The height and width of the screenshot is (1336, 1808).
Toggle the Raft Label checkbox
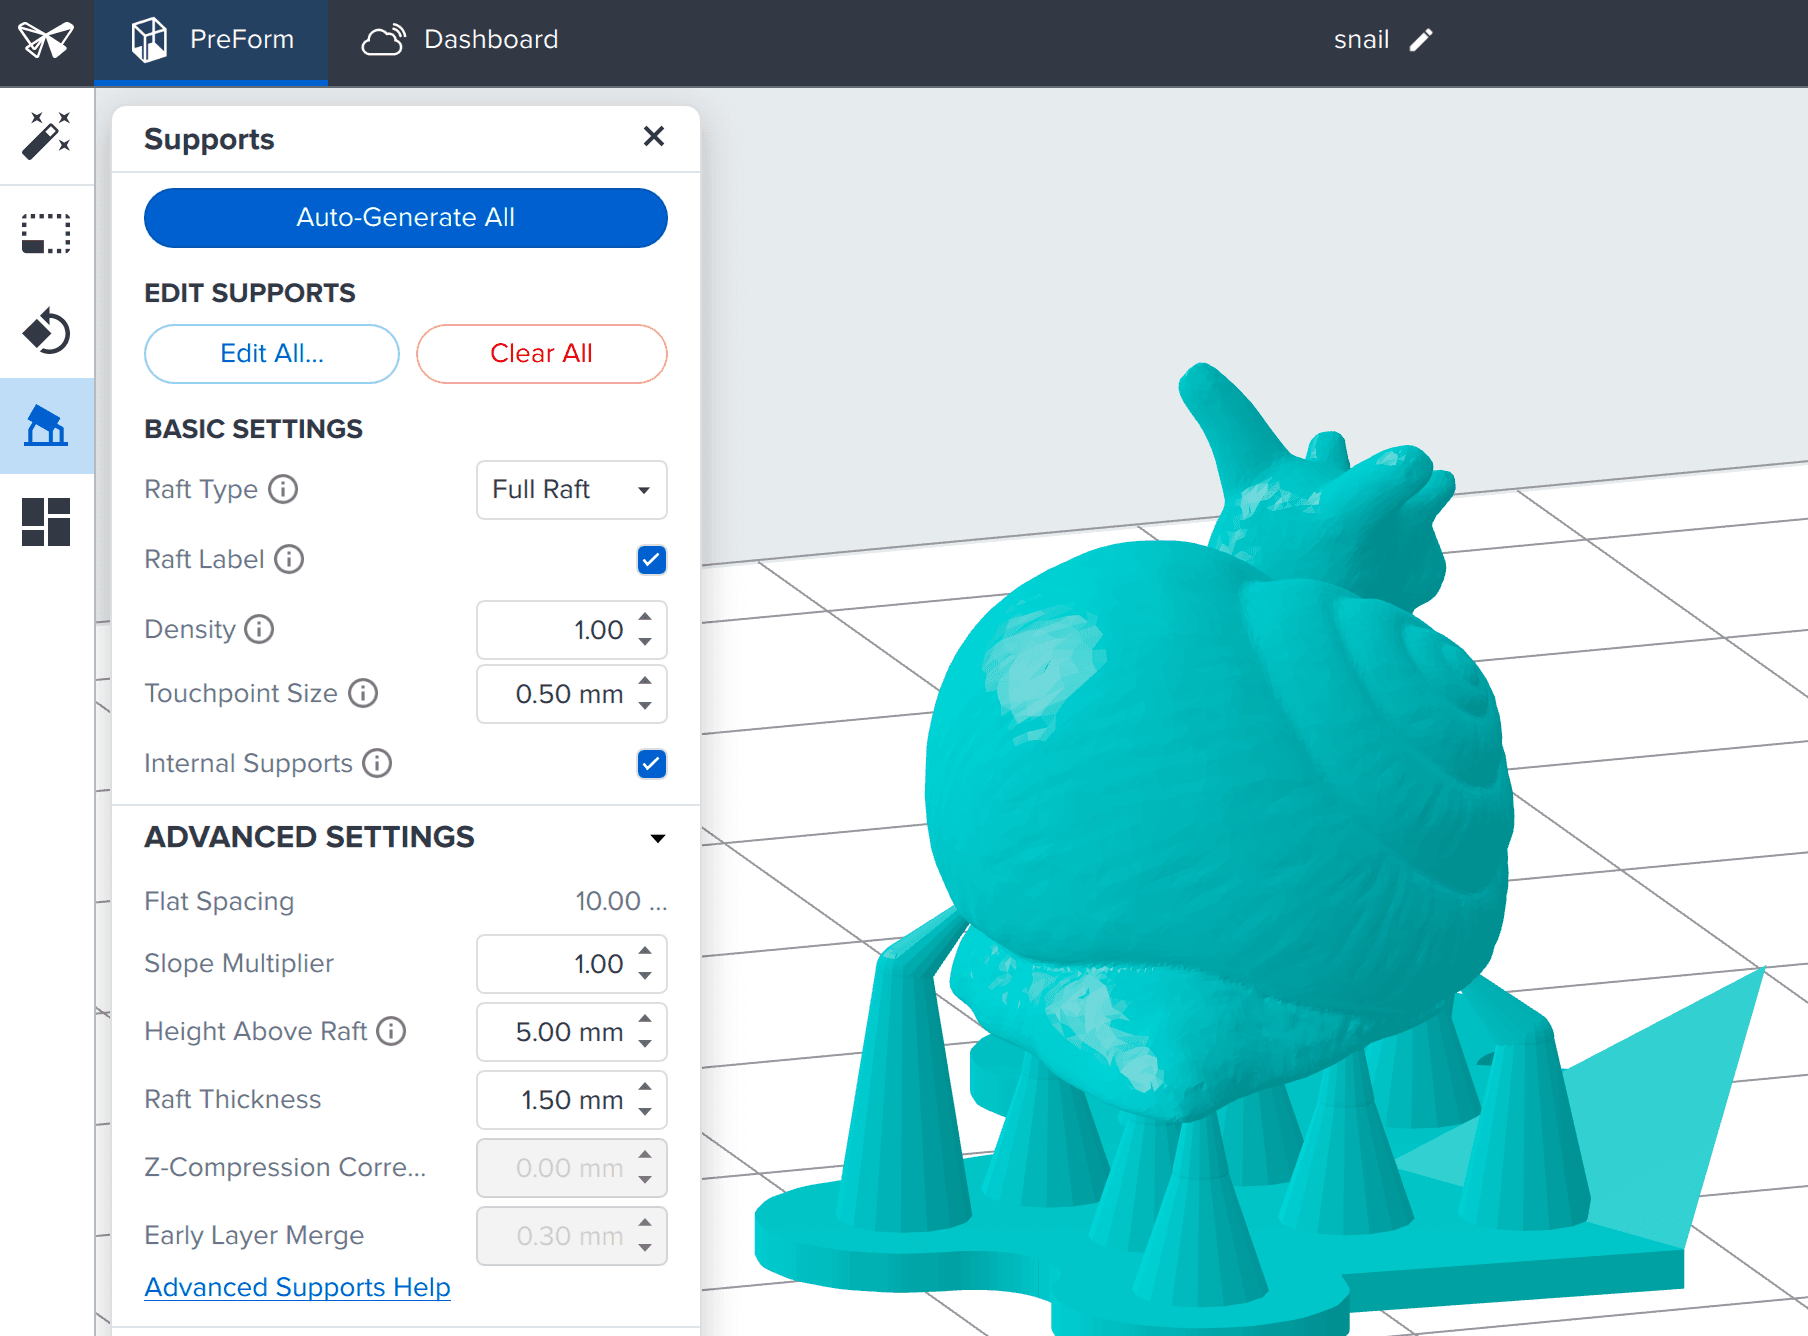(652, 560)
